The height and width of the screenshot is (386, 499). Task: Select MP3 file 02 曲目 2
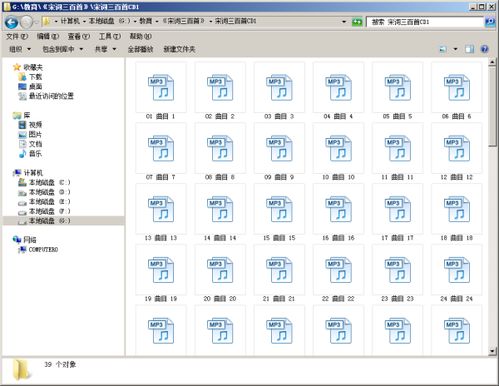(x=220, y=91)
